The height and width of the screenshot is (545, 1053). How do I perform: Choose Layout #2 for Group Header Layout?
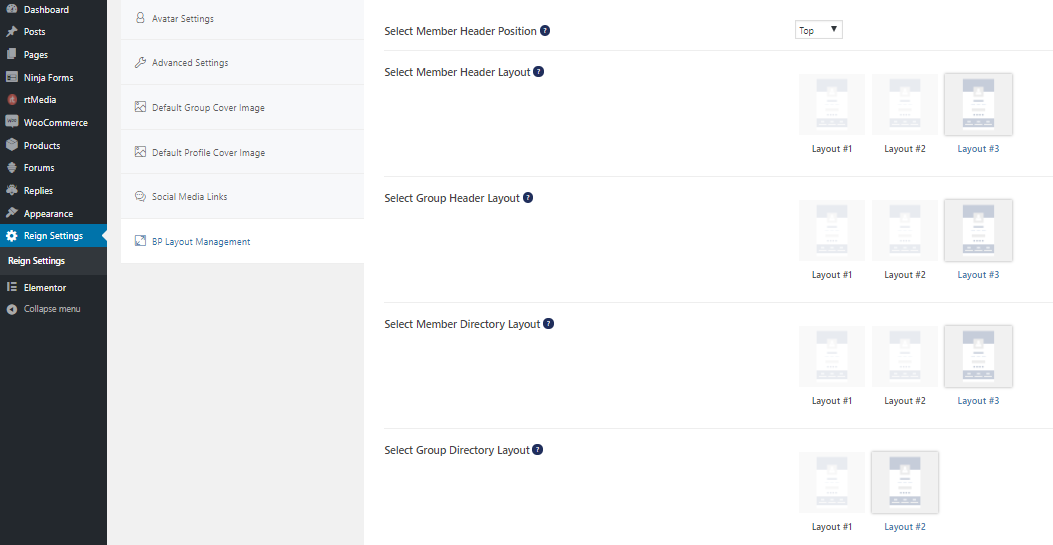[905, 230]
